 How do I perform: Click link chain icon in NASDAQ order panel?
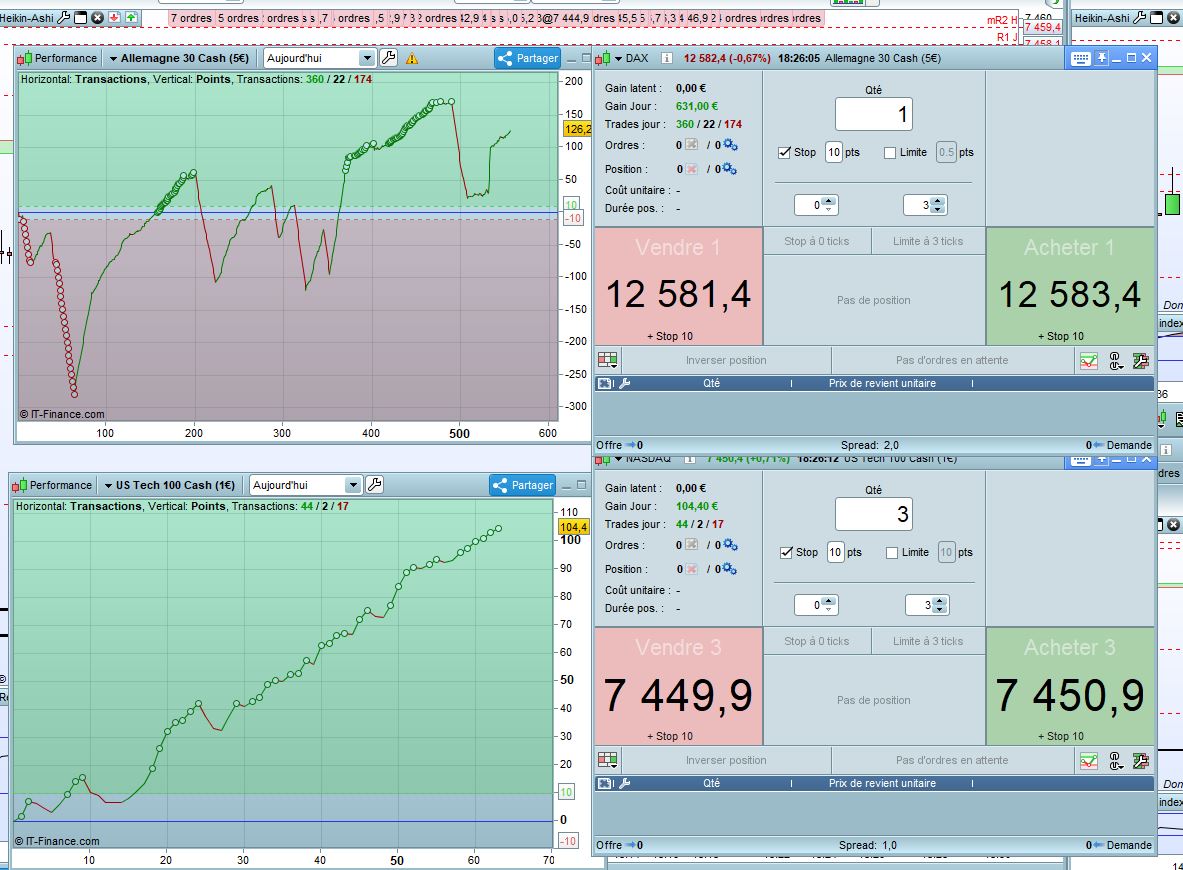(1116, 761)
